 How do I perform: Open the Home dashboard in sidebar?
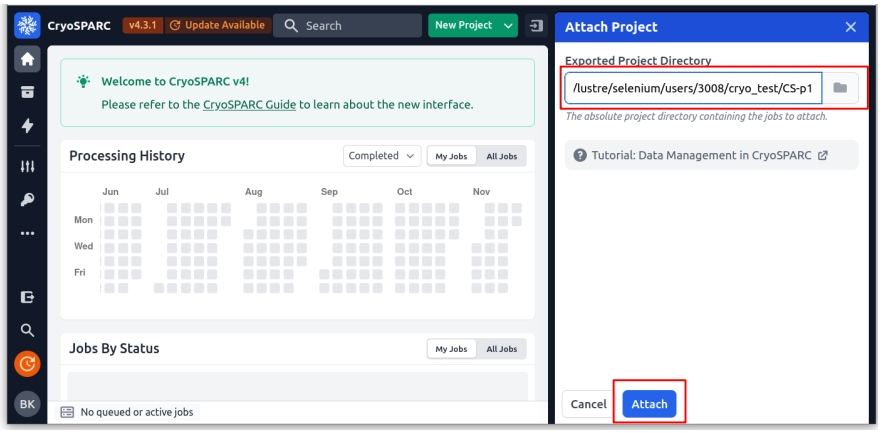coord(27,59)
